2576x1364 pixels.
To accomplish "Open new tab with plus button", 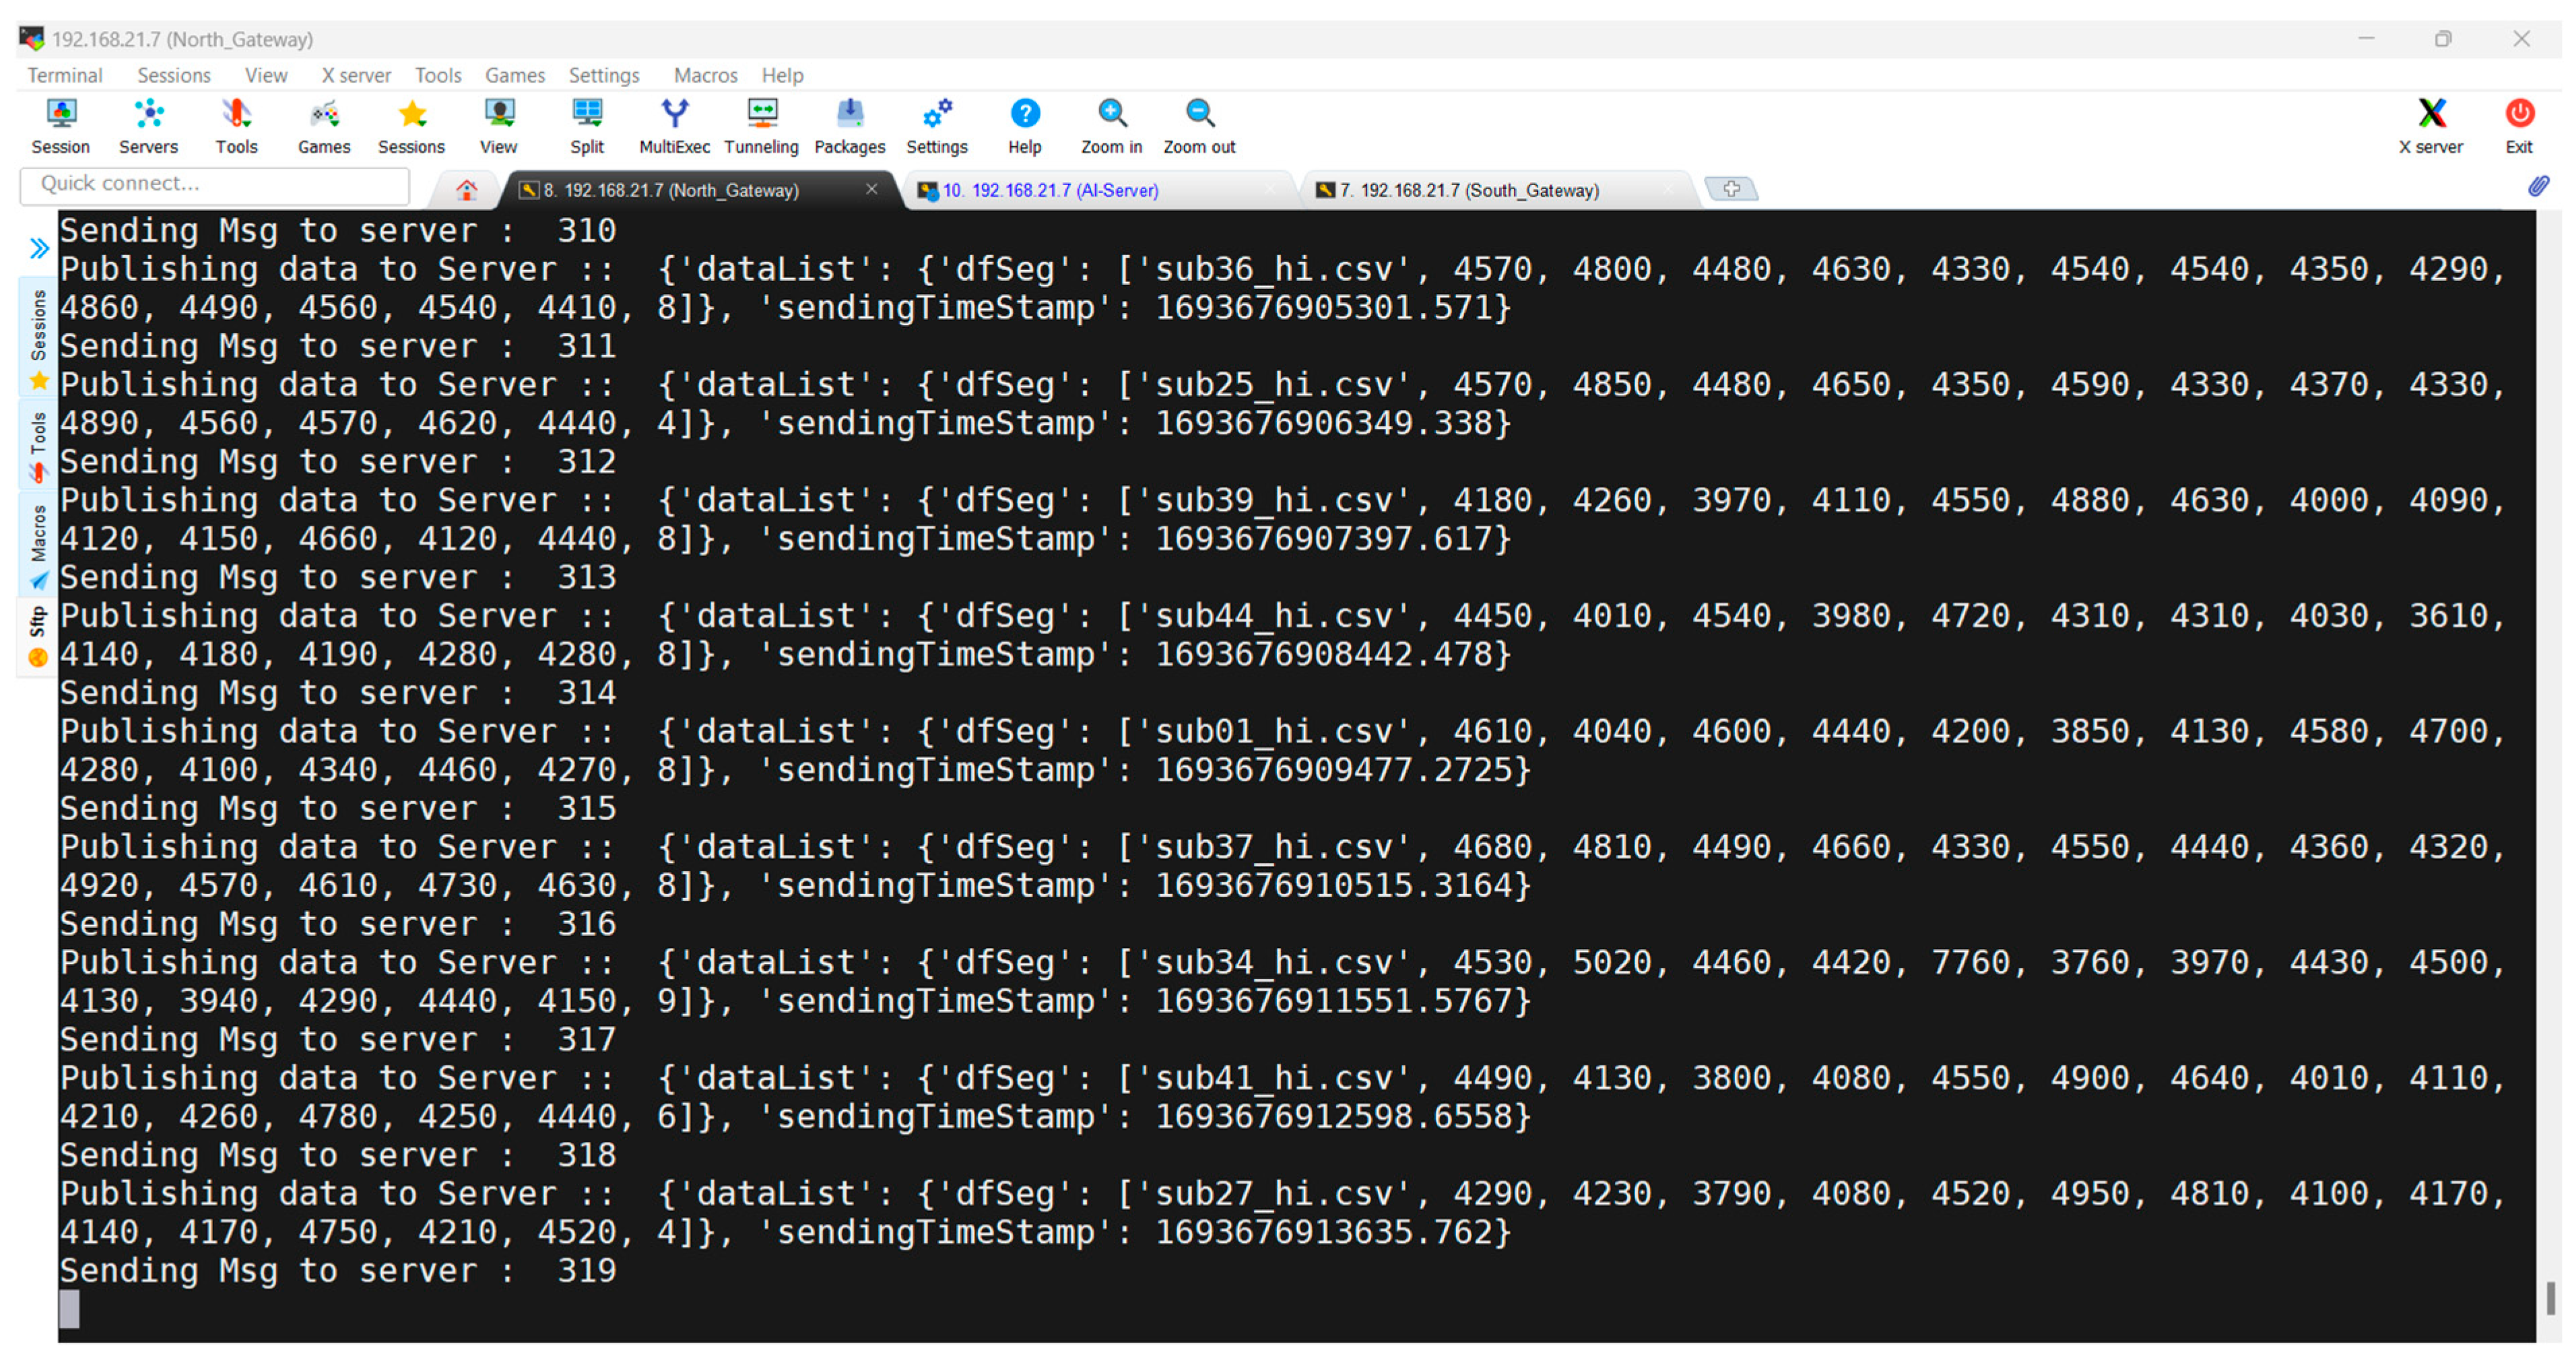I will click(1731, 189).
